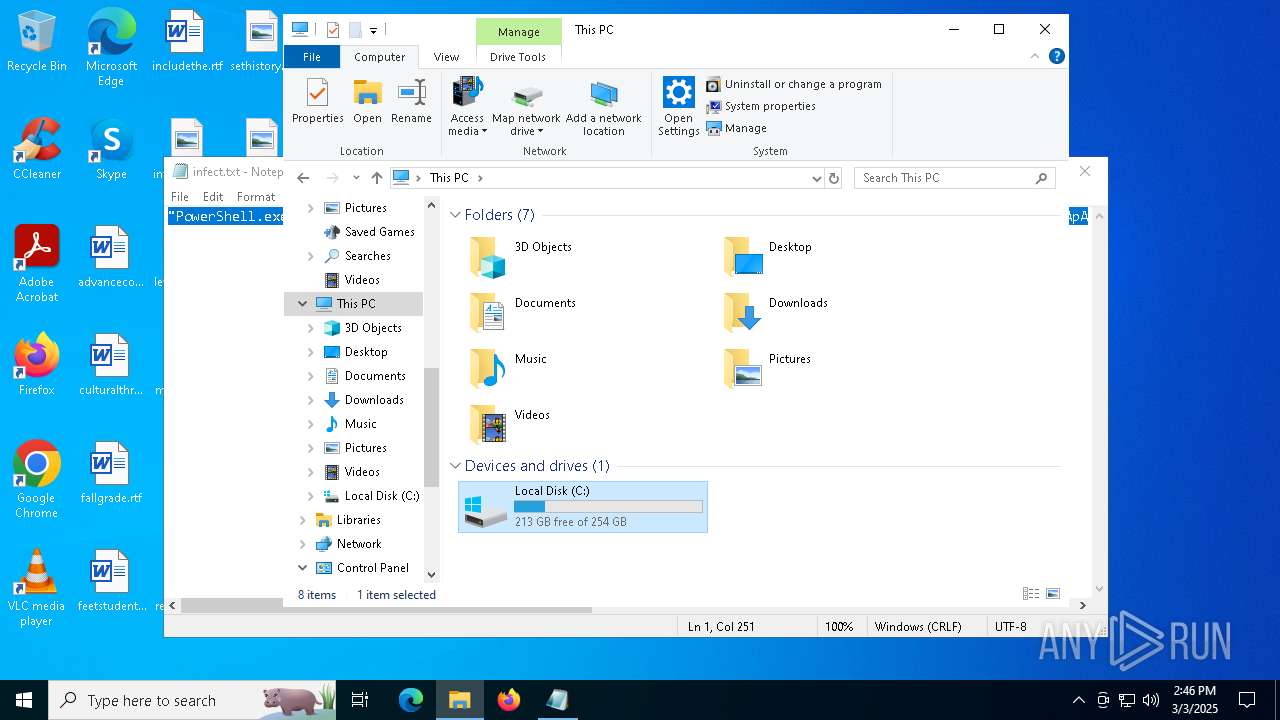Click the Windows Start button
The width and height of the screenshot is (1280, 720).
tap(24, 700)
